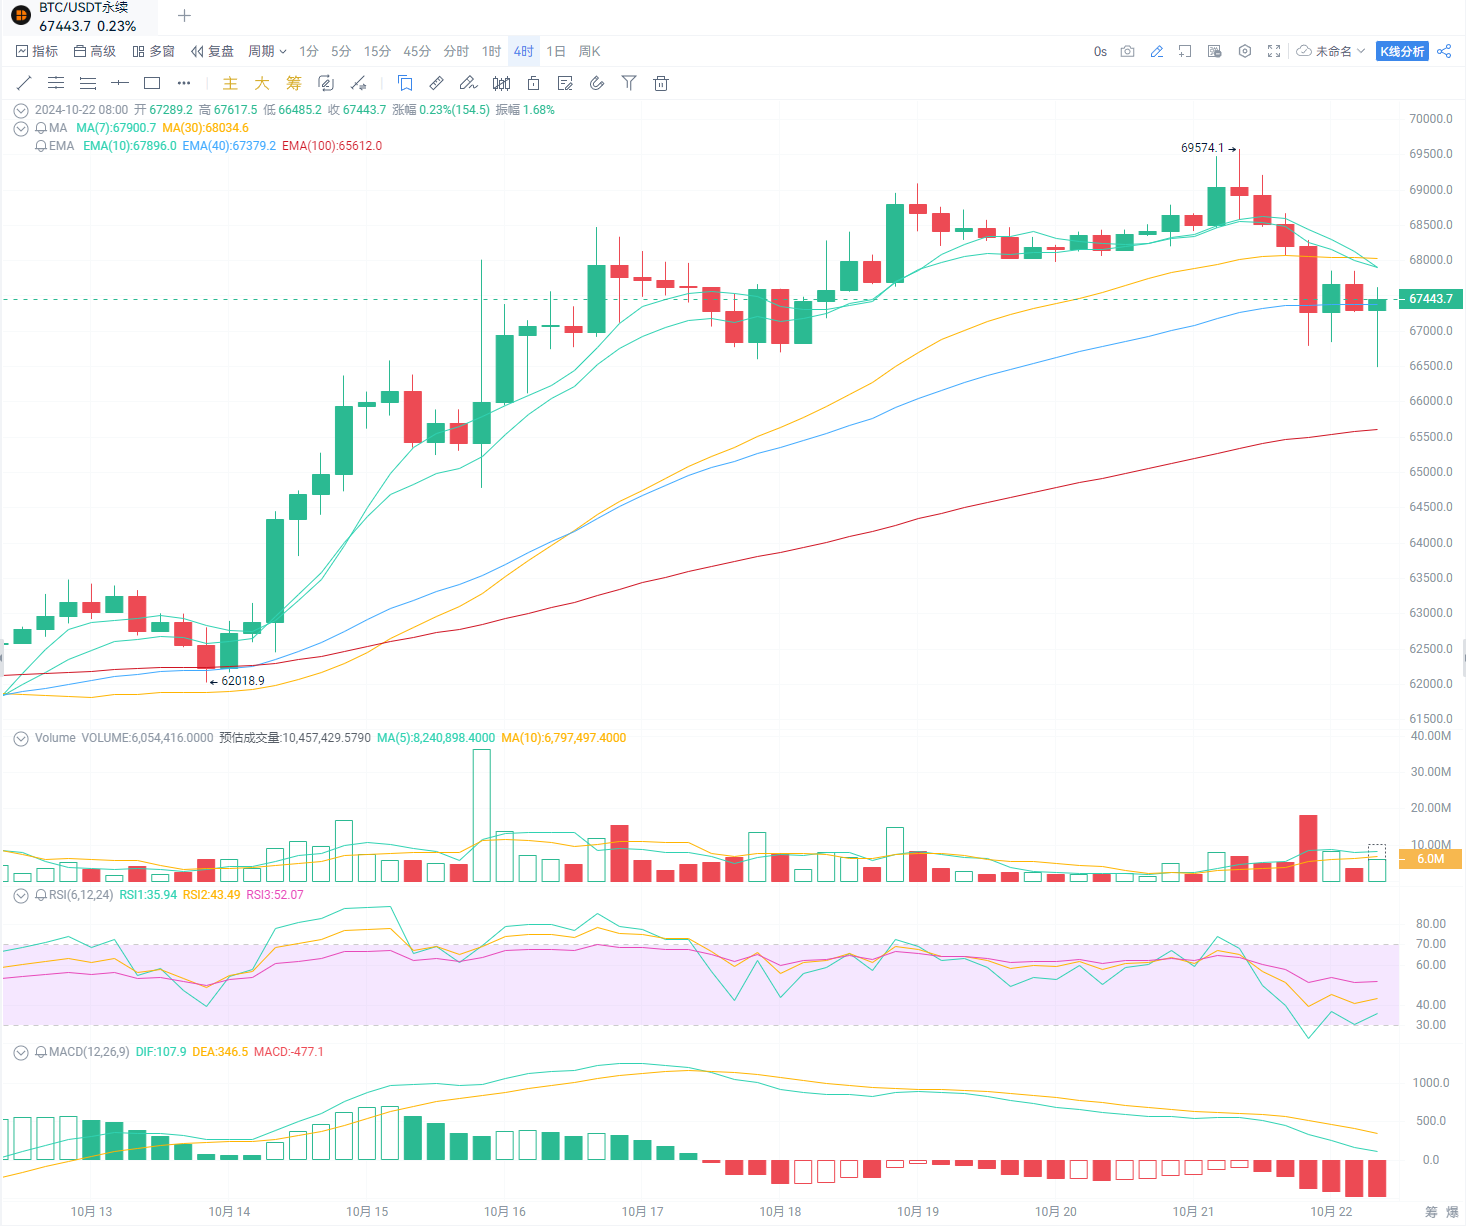1466x1226 pixels.
Task: Select the 5分 timeframe
Action: pos(341,51)
